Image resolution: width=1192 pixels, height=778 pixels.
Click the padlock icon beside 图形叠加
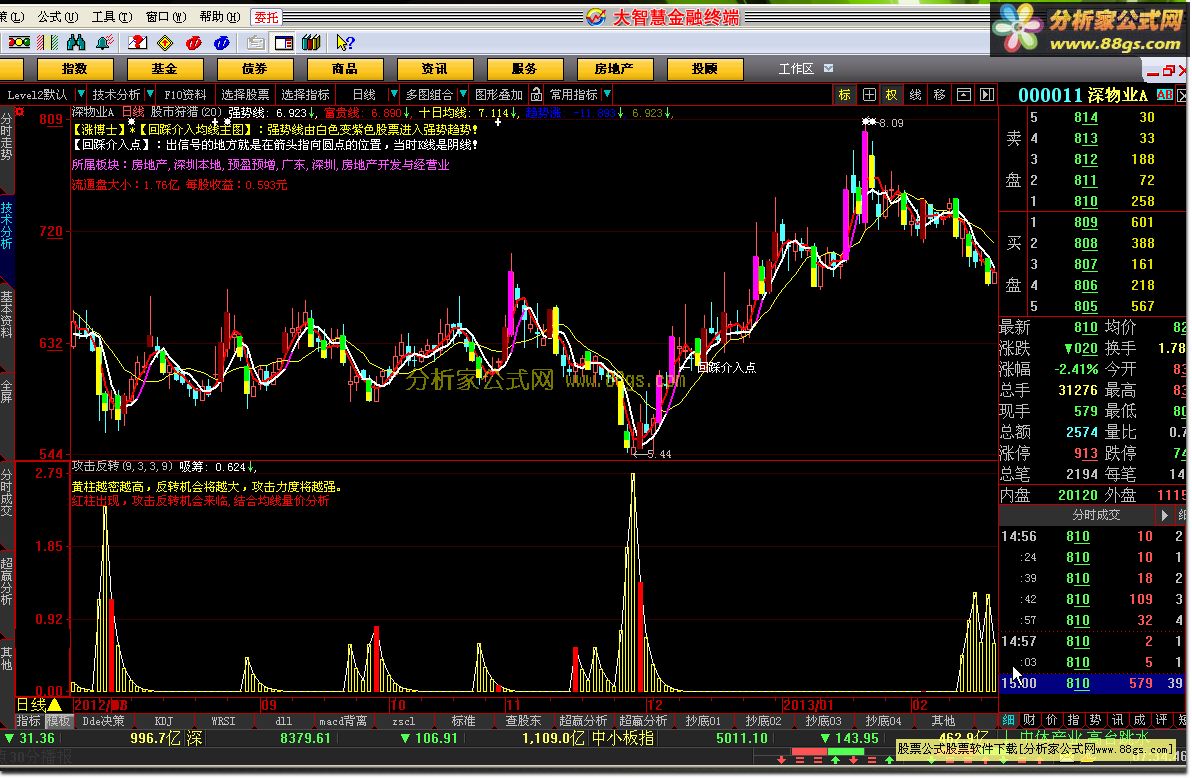[536, 94]
